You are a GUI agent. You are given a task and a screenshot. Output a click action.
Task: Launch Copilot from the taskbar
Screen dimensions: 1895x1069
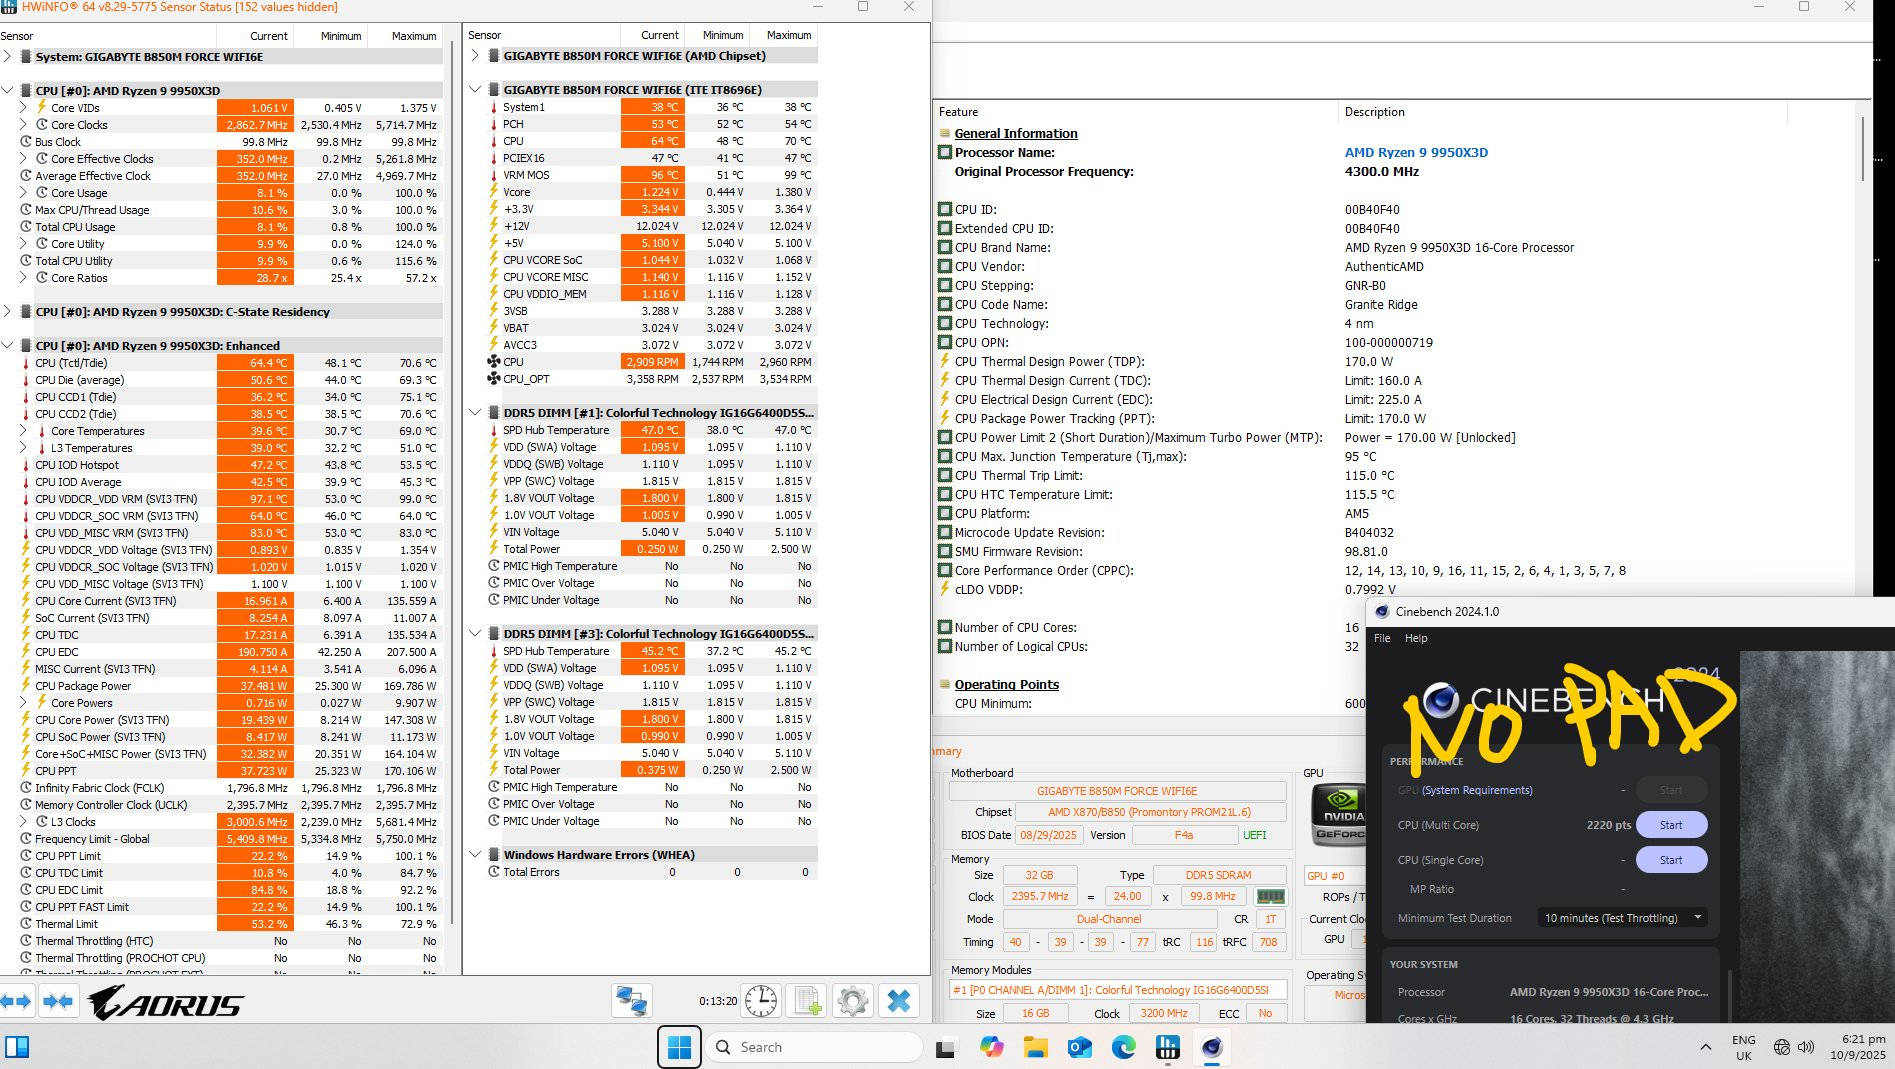(x=991, y=1047)
